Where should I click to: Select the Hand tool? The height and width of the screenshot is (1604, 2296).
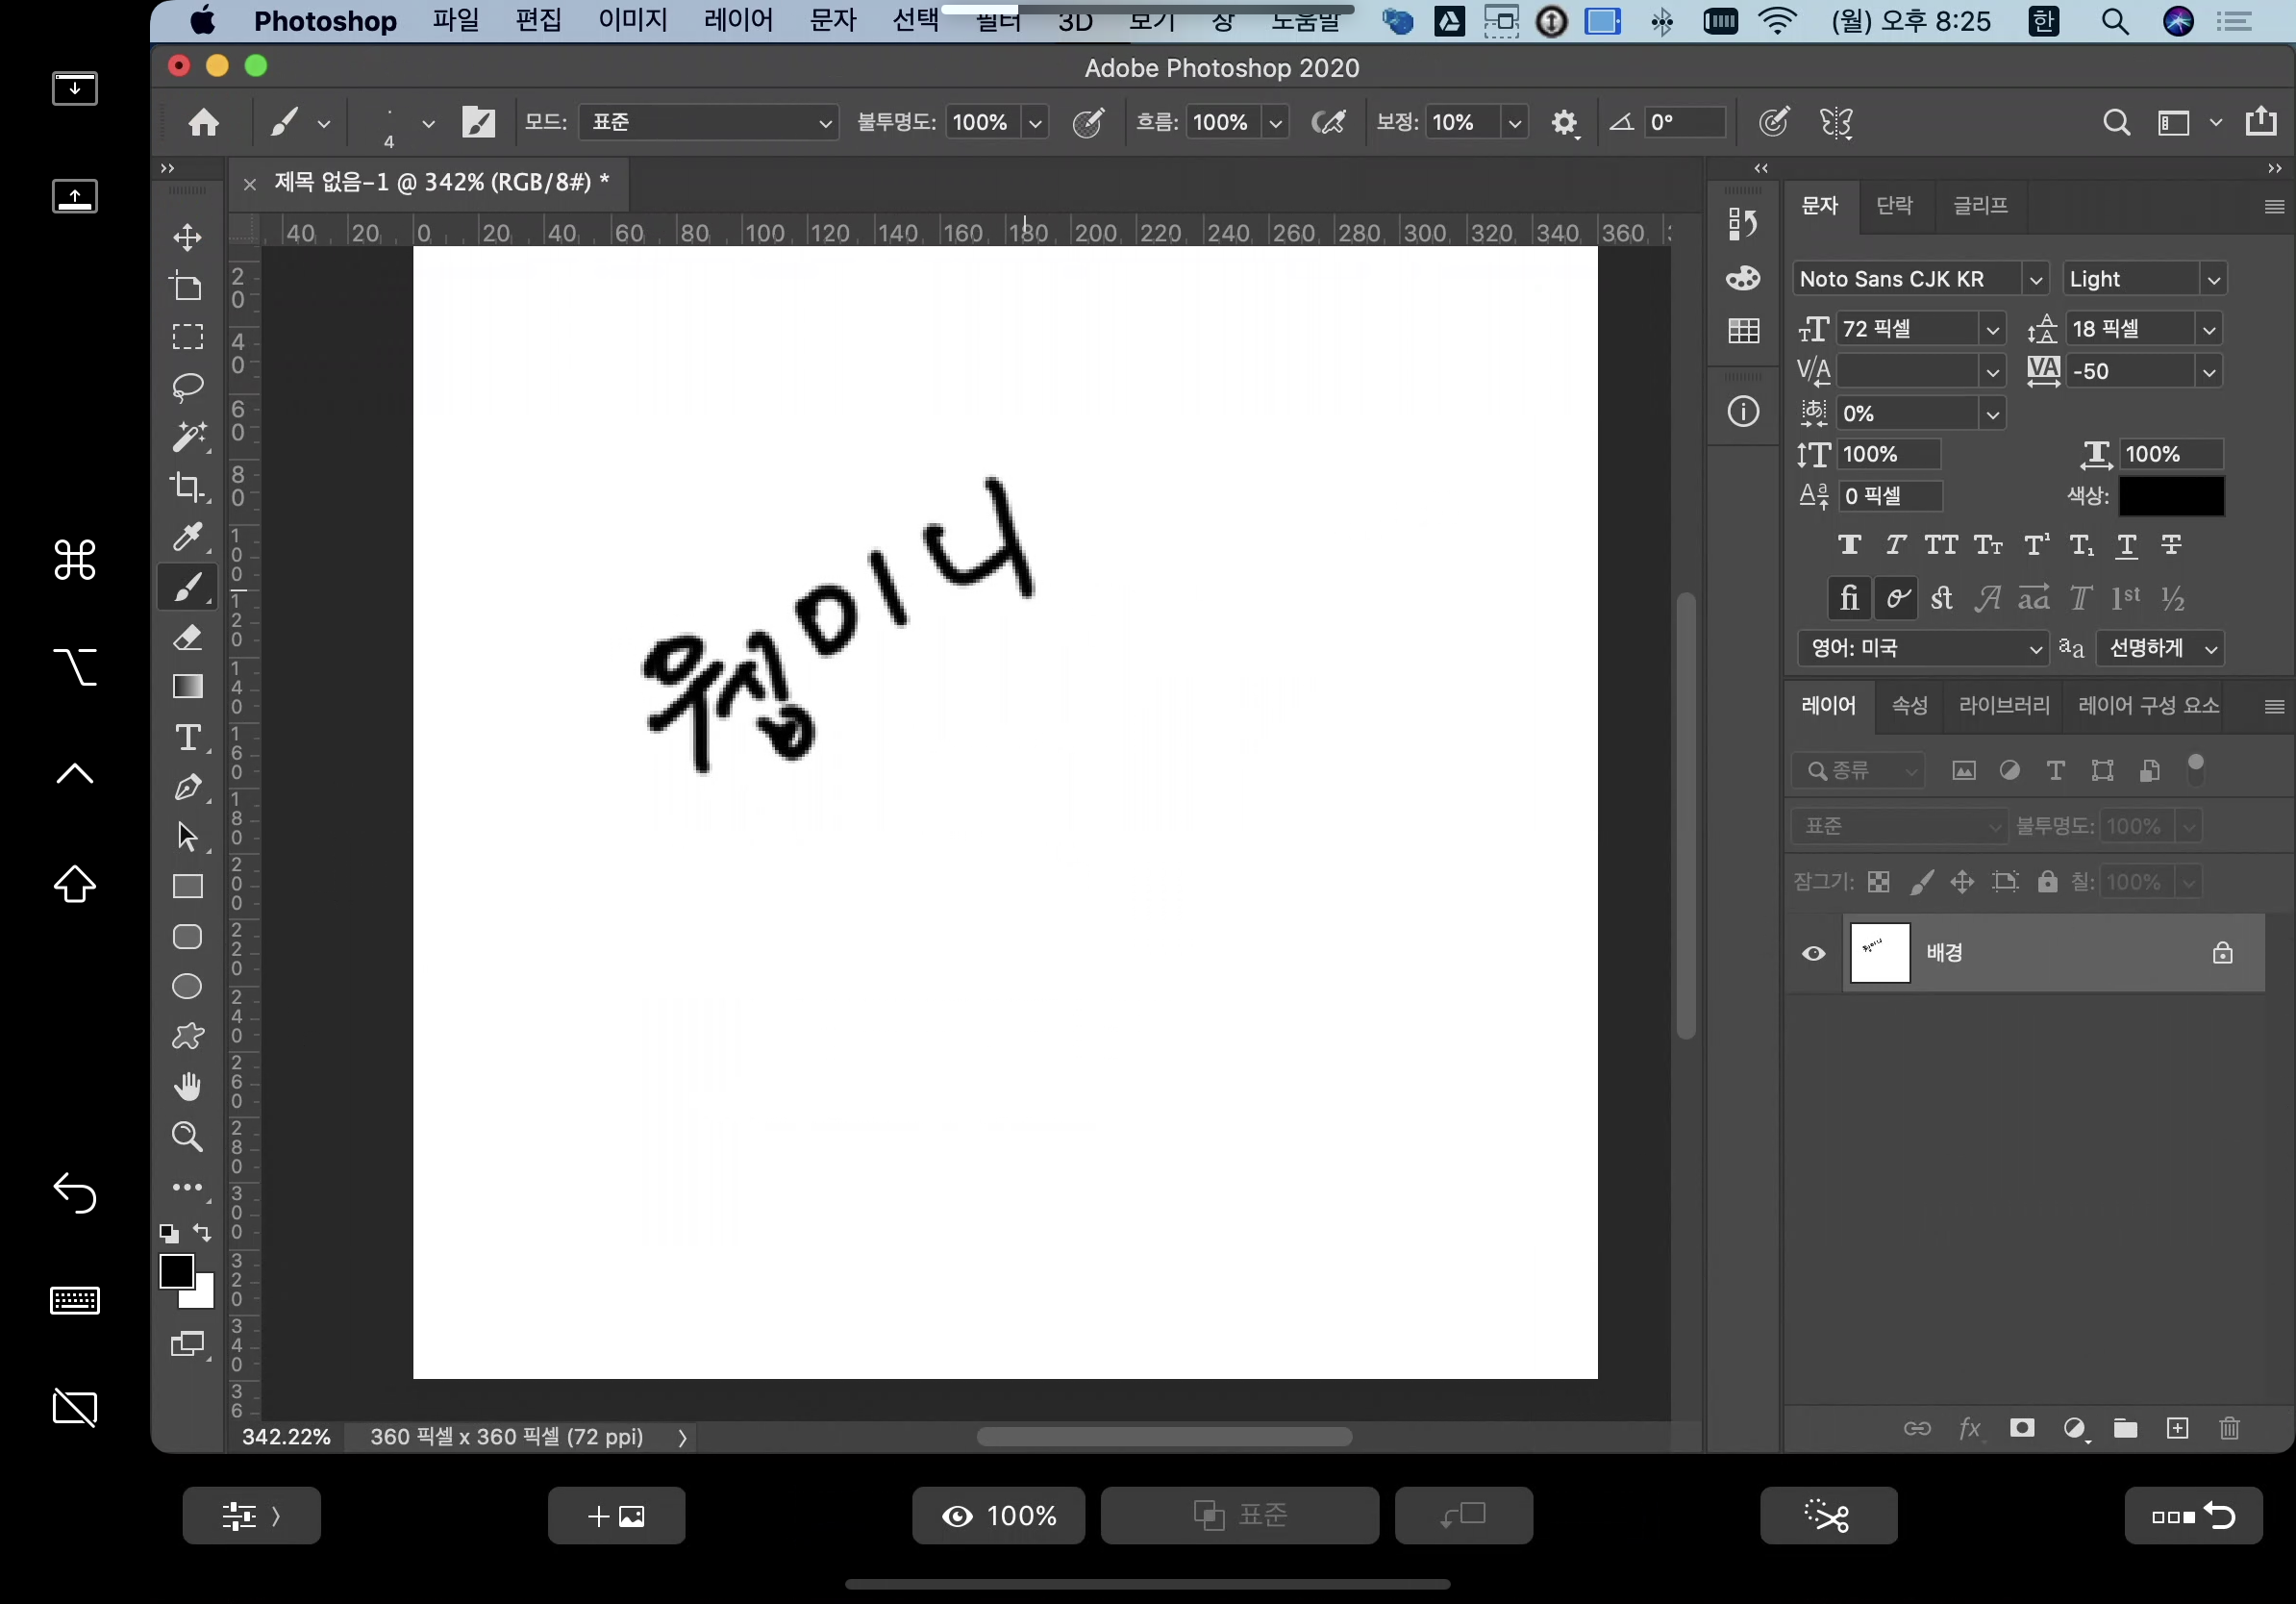click(187, 1086)
